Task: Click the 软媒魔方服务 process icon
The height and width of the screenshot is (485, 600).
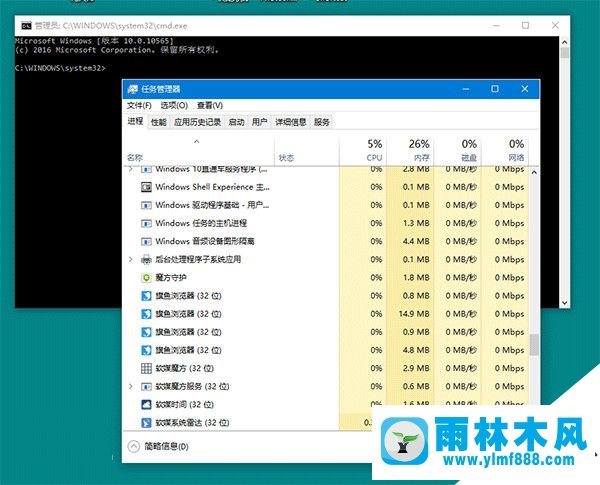Action: 146,387
